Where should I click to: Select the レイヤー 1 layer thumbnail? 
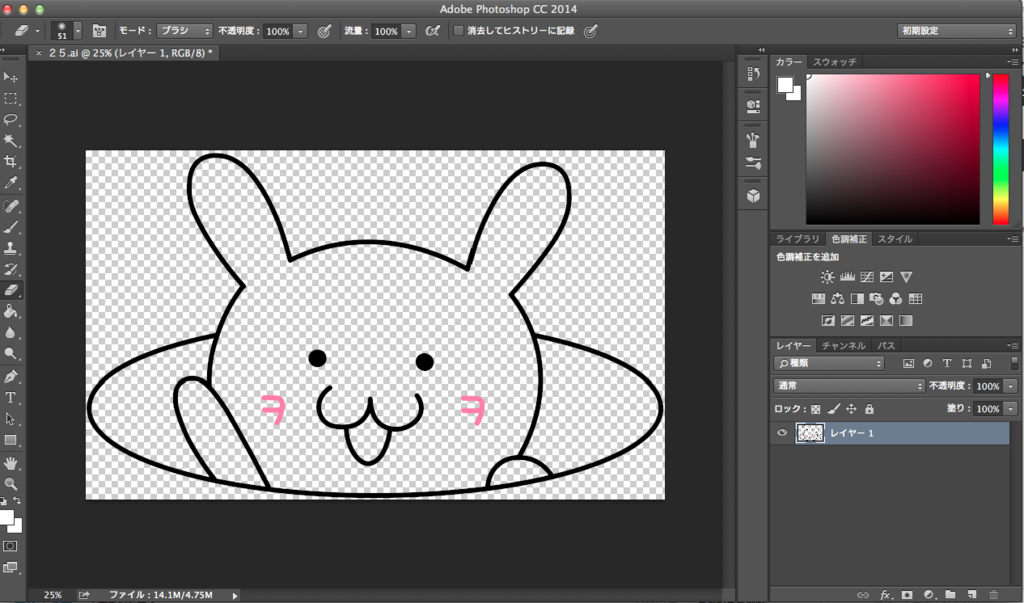810,433
